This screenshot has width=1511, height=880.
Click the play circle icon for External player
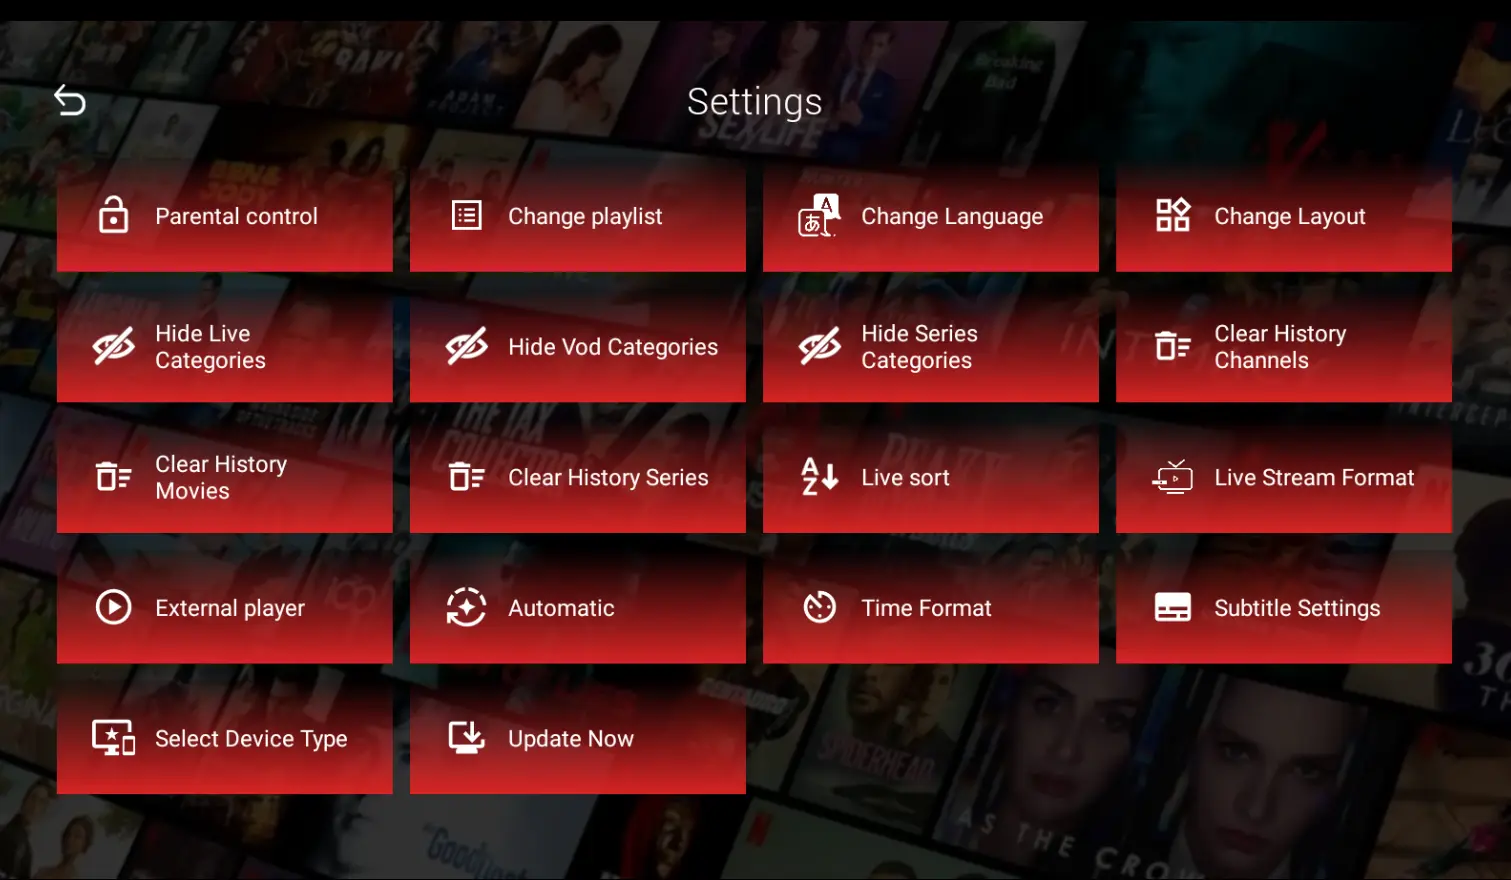[114, 607]
